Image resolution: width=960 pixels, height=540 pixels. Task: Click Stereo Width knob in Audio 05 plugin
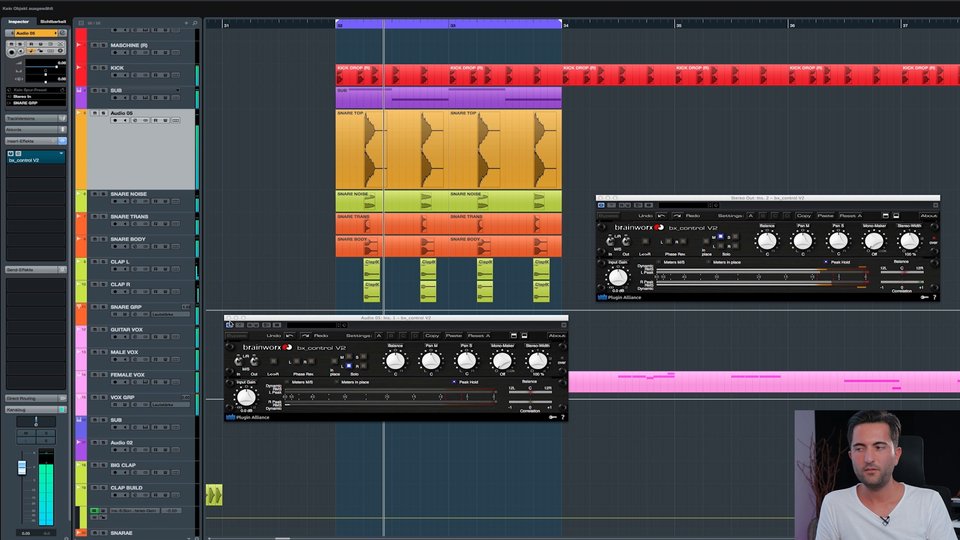(x=538, y=361)
